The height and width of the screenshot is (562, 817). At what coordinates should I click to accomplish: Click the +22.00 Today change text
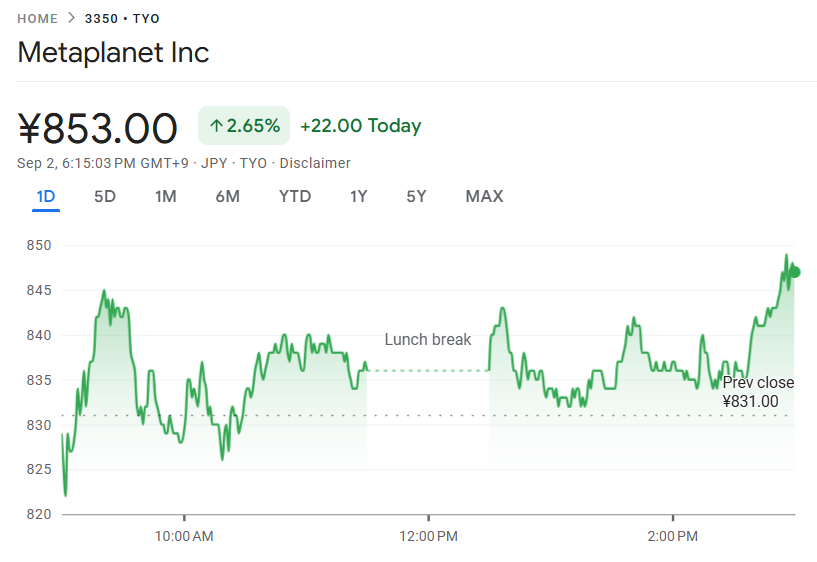(x=360, y=126)
